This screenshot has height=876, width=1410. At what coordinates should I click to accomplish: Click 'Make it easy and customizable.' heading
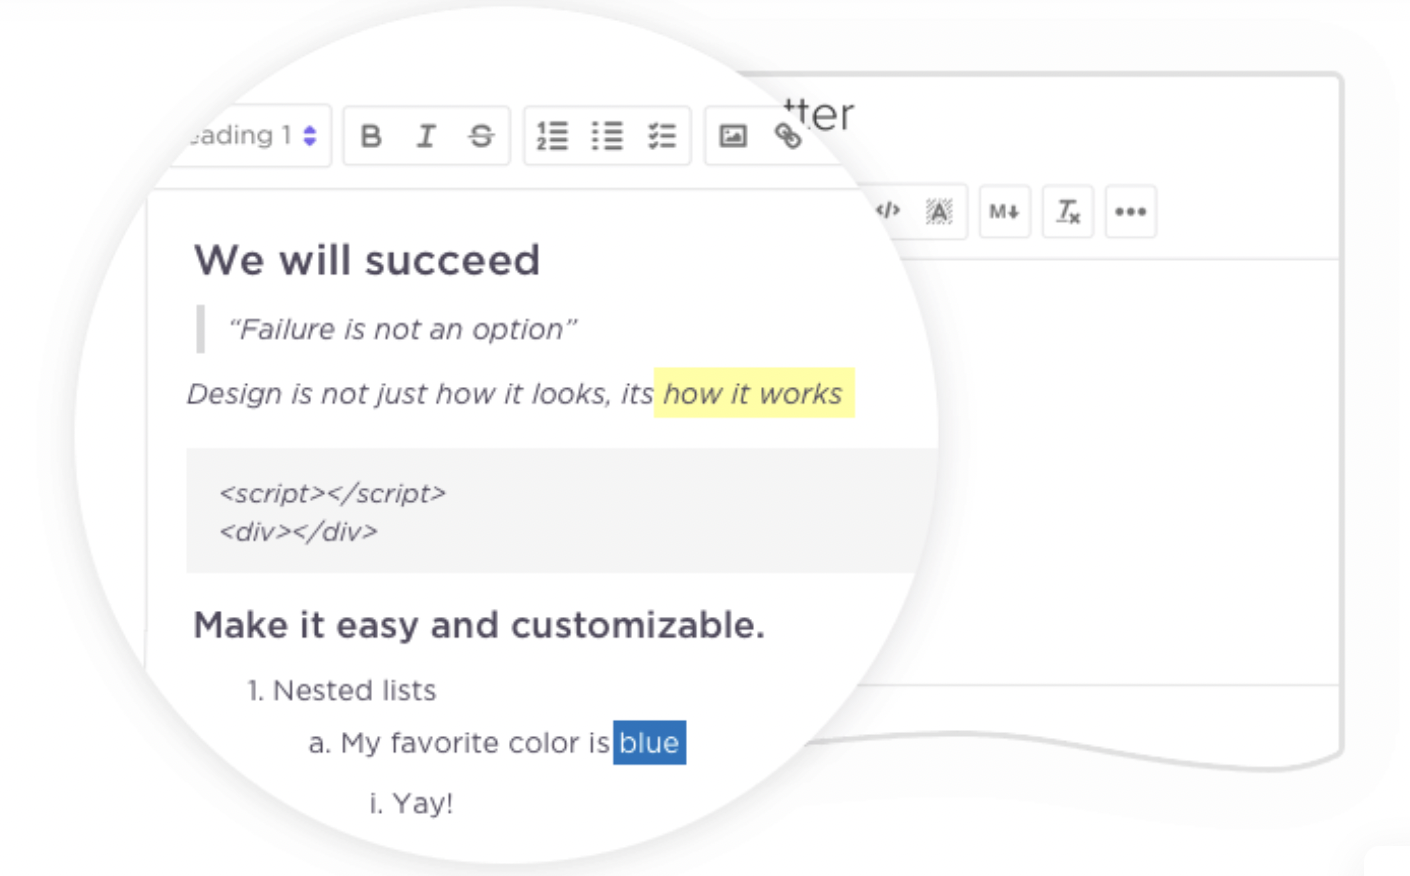click(x=479, y=625)
